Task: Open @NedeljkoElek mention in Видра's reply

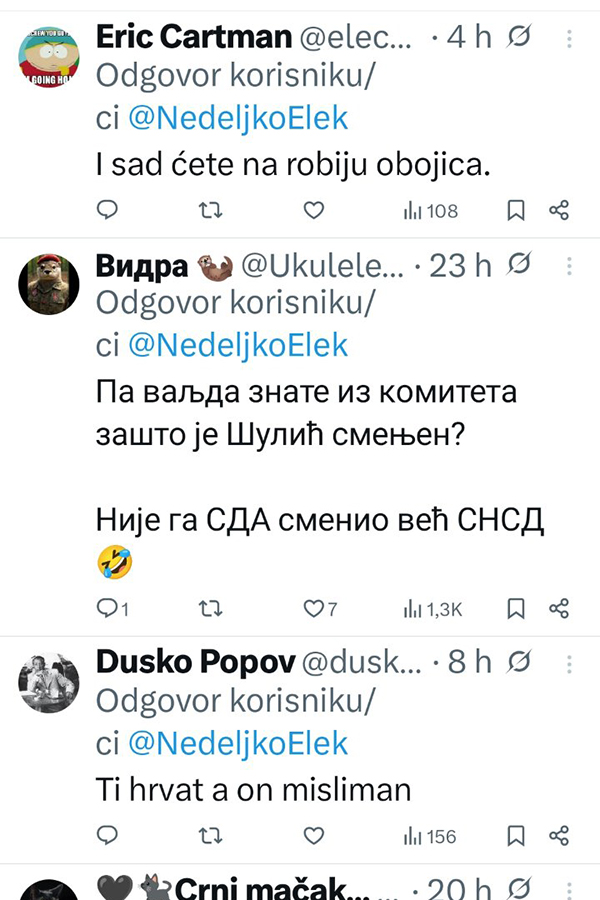Action: click(238, 345)
